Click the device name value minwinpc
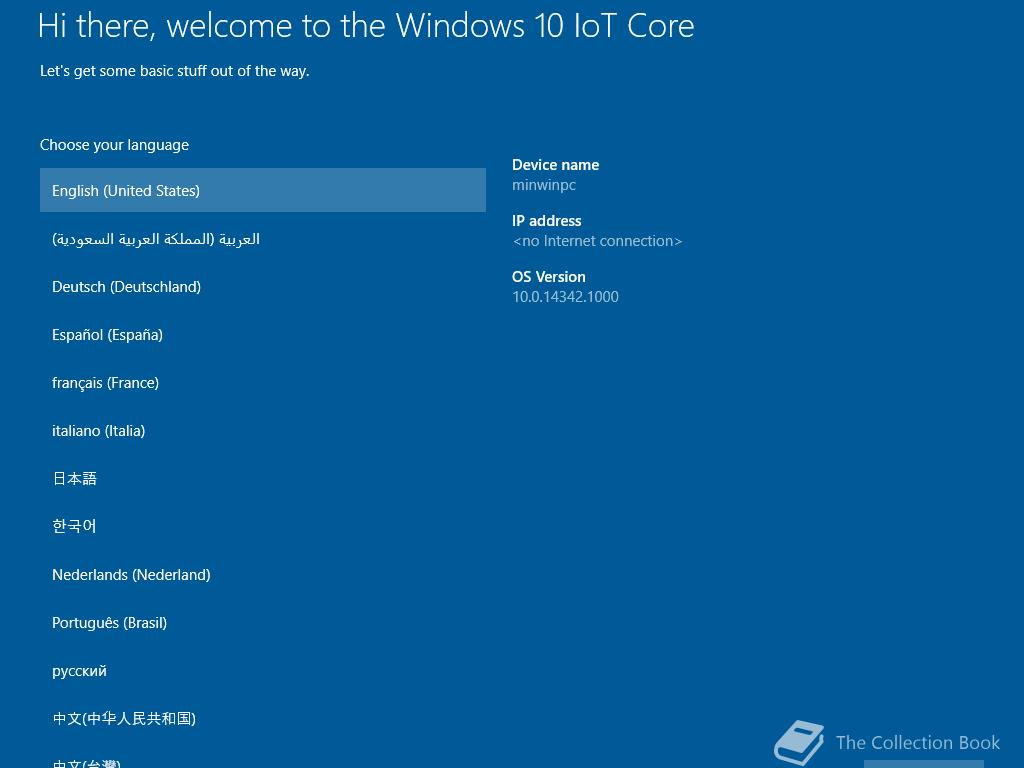 pyautogui.click(x=544, y=185)
